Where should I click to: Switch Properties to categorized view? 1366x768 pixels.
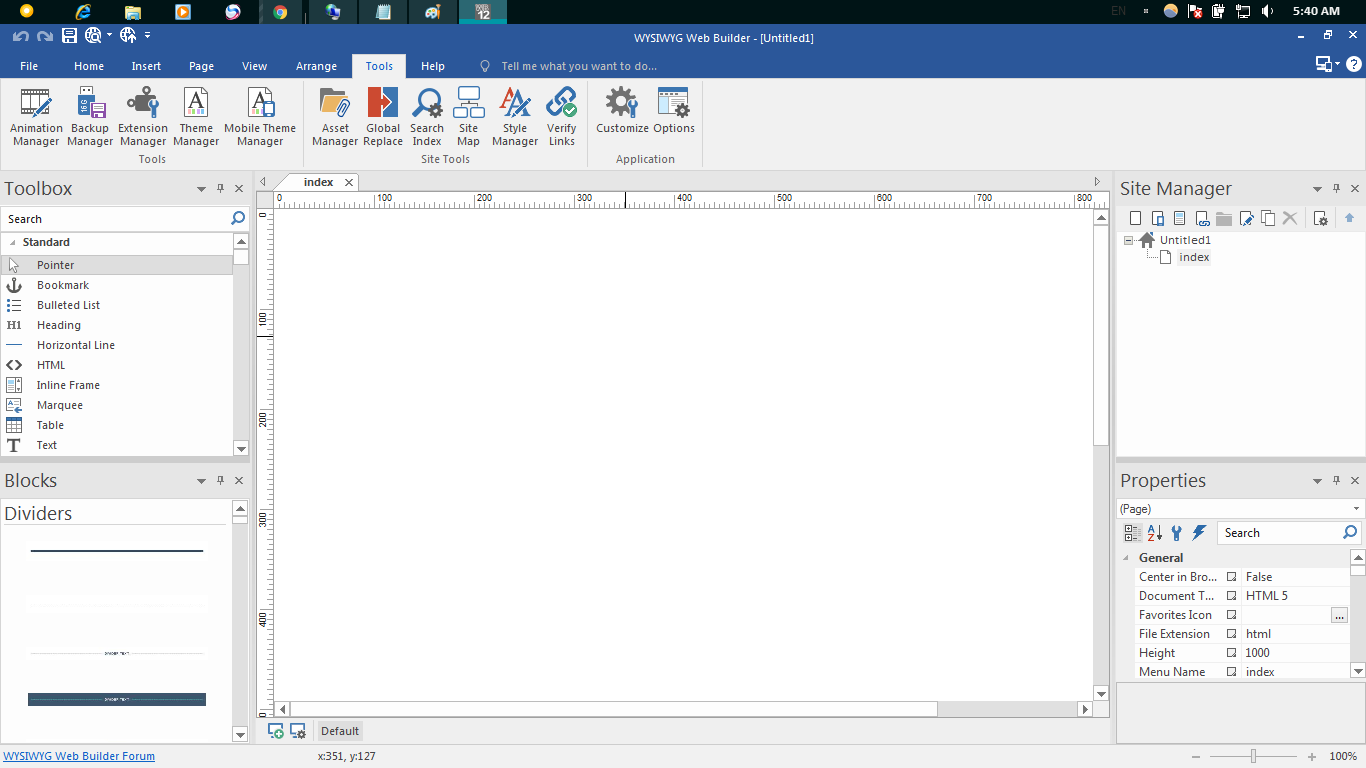(1132, 533)
